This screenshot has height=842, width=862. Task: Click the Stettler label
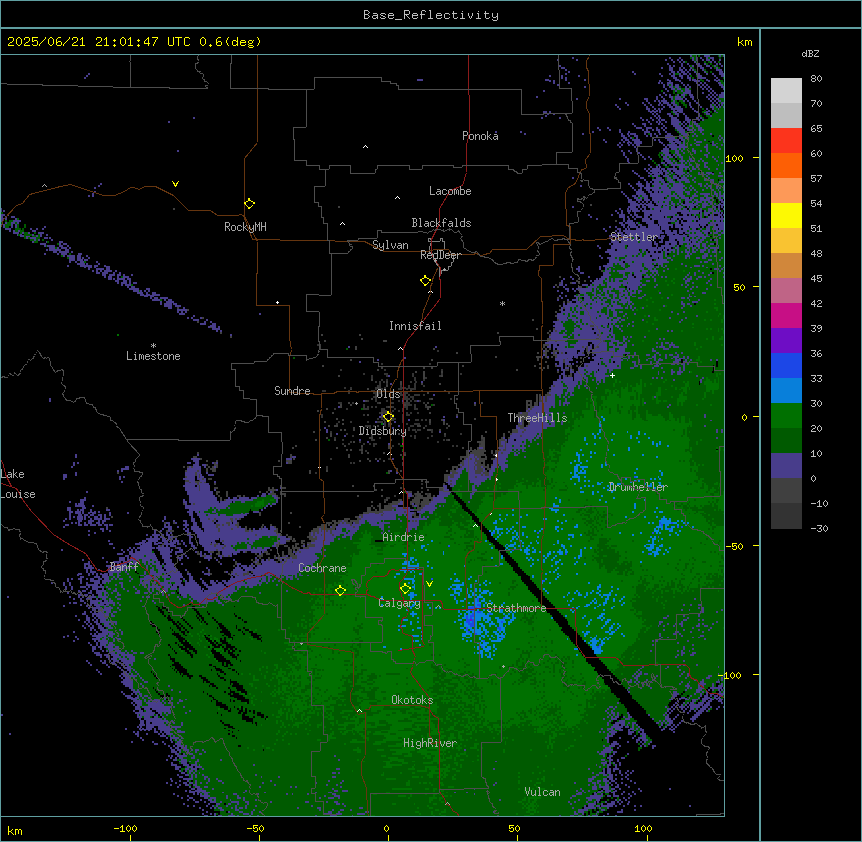point(634,237)
